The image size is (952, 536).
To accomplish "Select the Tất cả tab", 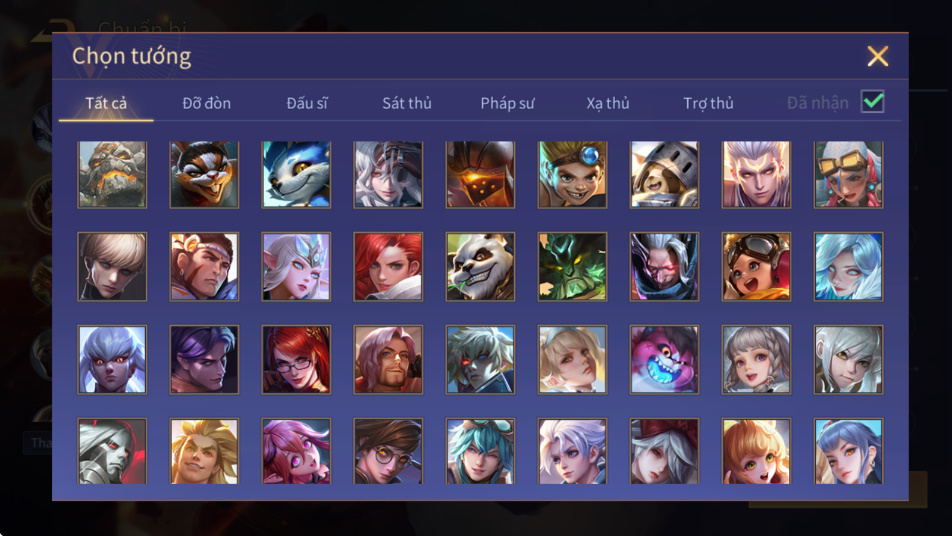I will [106, 103].
